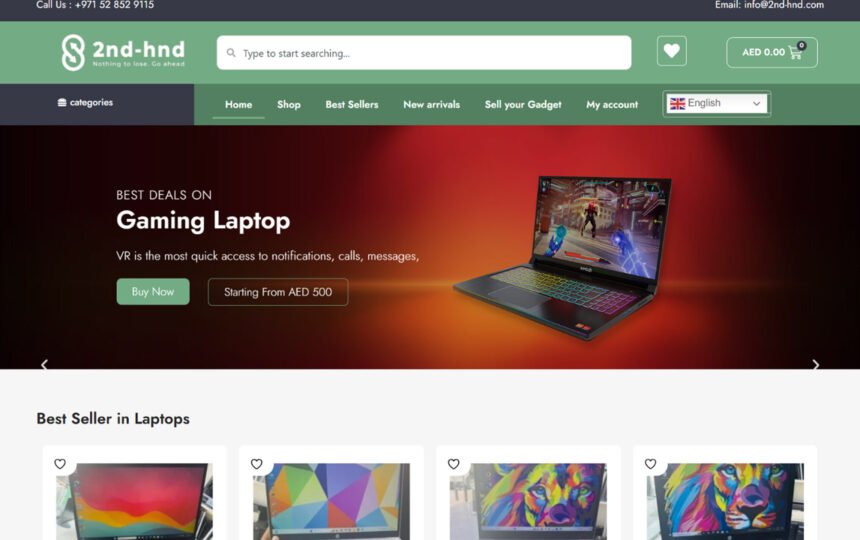Click the search magnifier icon
This screenshot has width=860, height=540.
[x=231, y=53]
